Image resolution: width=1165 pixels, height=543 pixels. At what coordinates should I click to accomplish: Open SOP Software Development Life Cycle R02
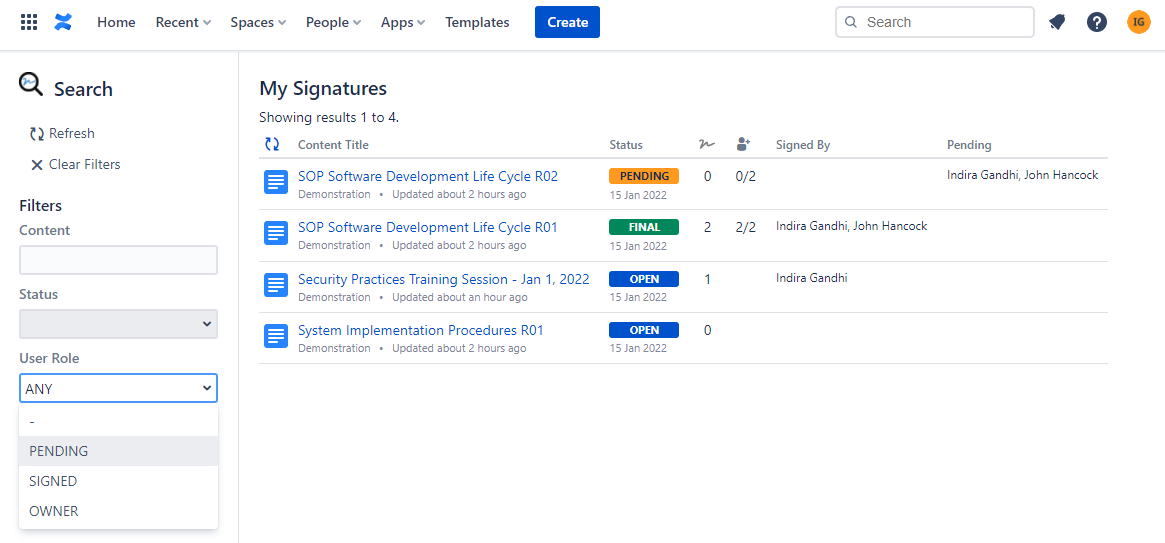point(428,176)
